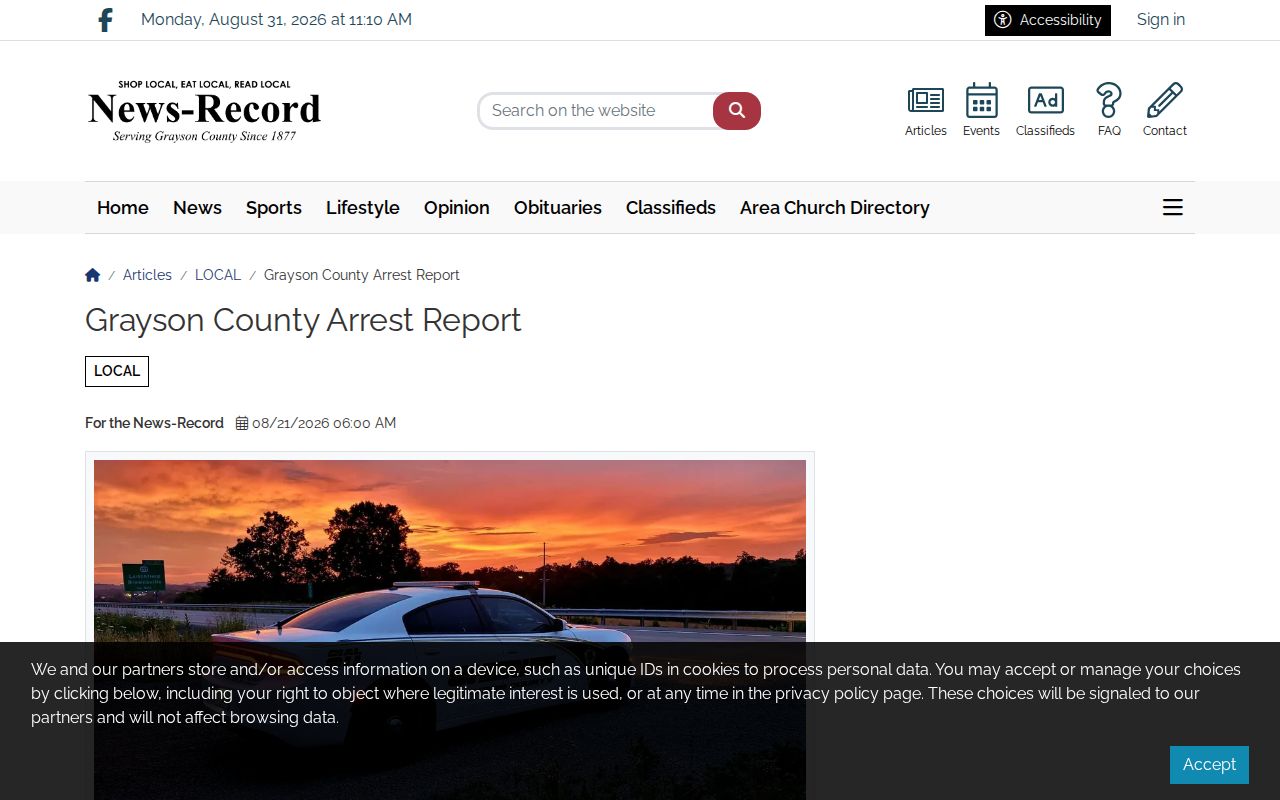
Task: Click the Grayson County Arrest Report headline
Action: (x=303, y=320)
